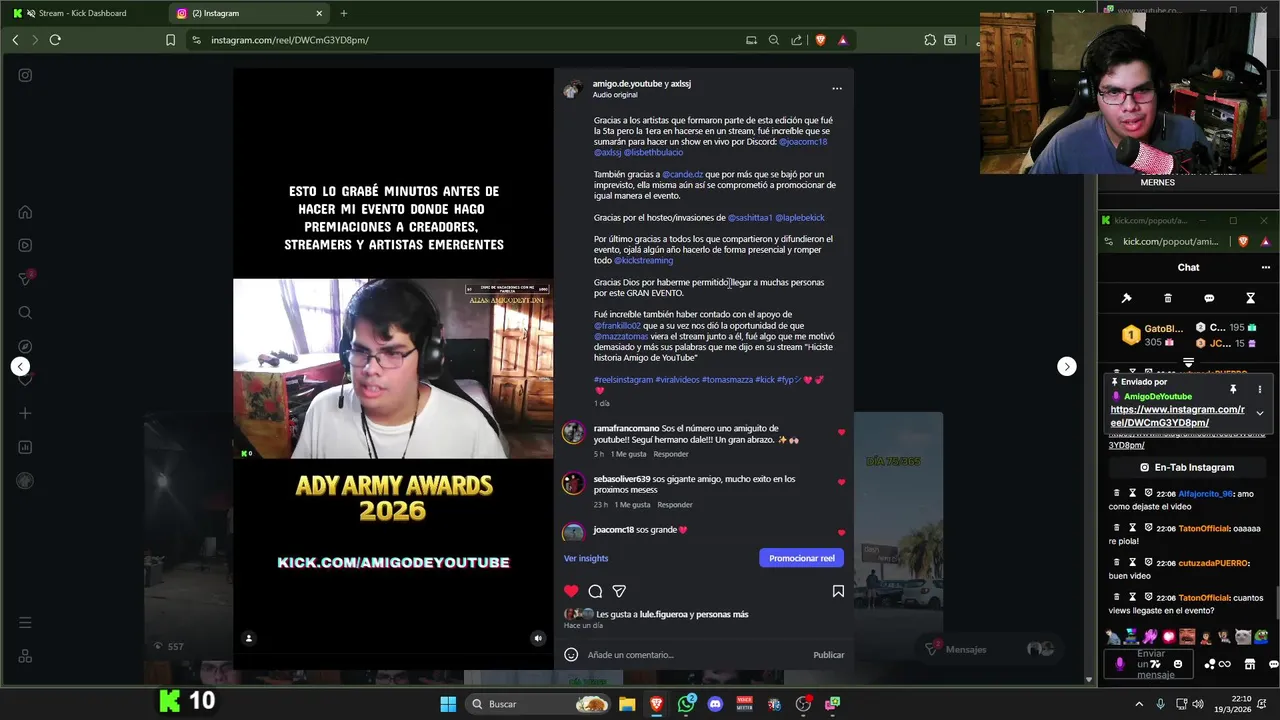Screen dimensions: 1280x720
Task: Open browser extensions puzzle icon
Action: coord(930,40)
